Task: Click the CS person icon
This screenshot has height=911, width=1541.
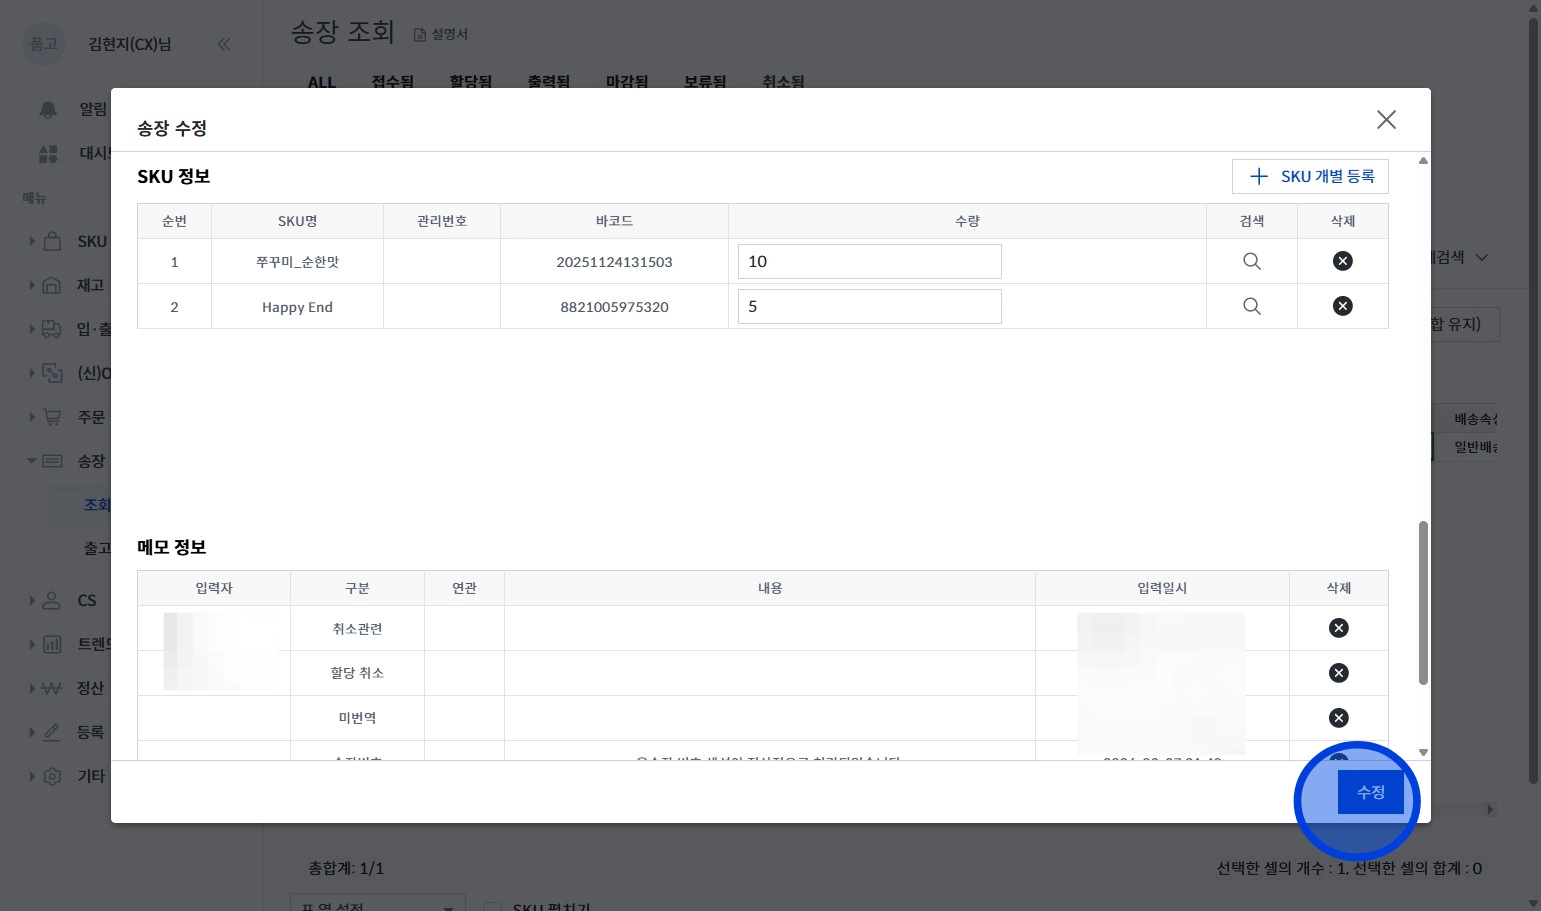Action: tap(52, 601)
